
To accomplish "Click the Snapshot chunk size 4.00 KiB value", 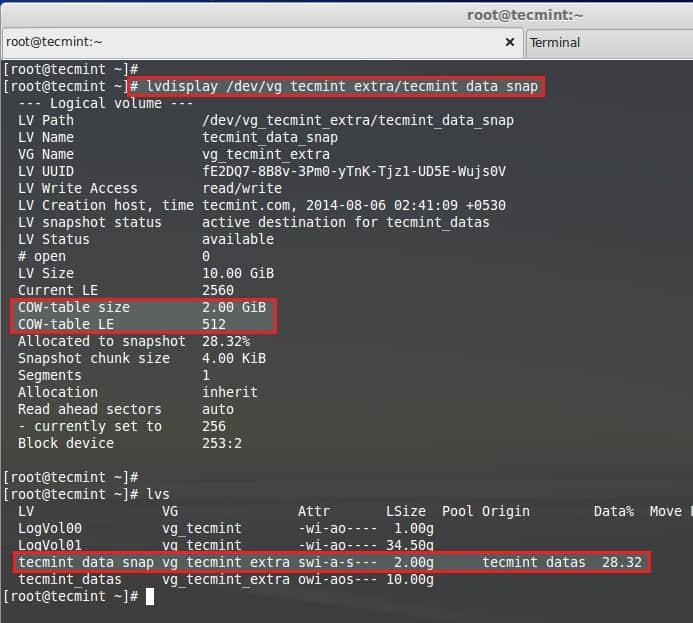I will [x=233, y=358].
